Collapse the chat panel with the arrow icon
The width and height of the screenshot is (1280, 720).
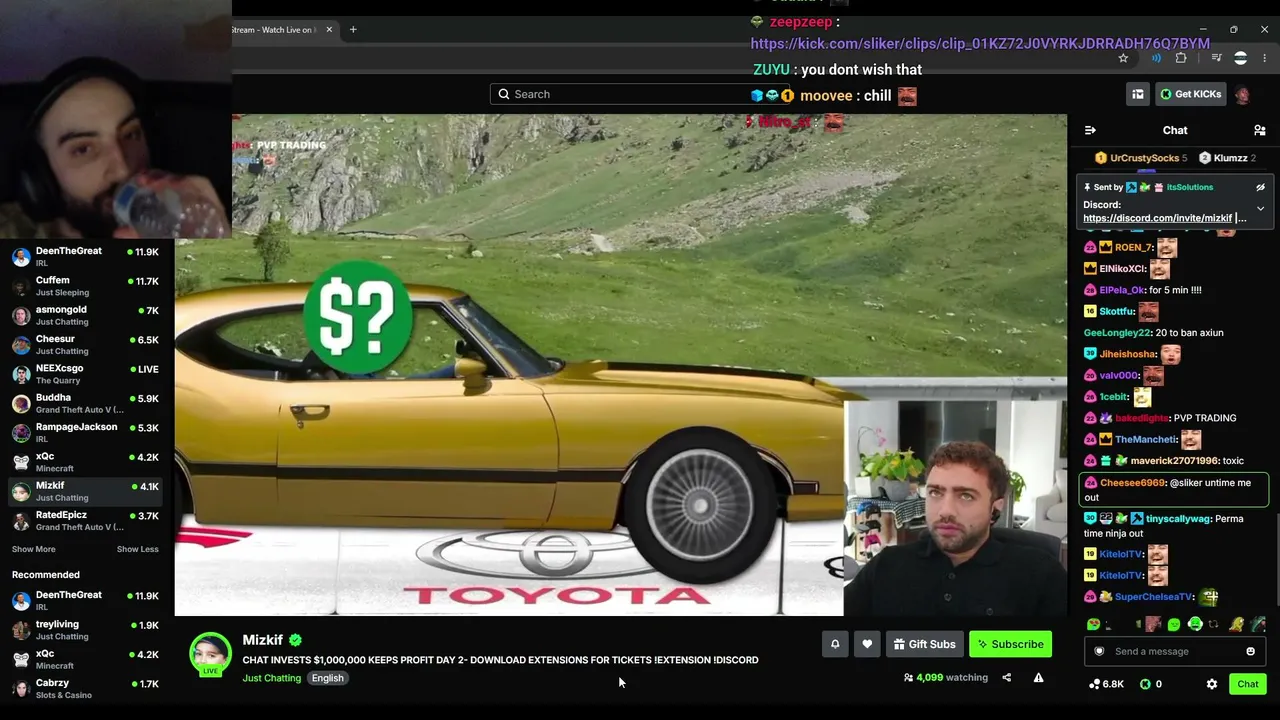tap(1090, 130)
